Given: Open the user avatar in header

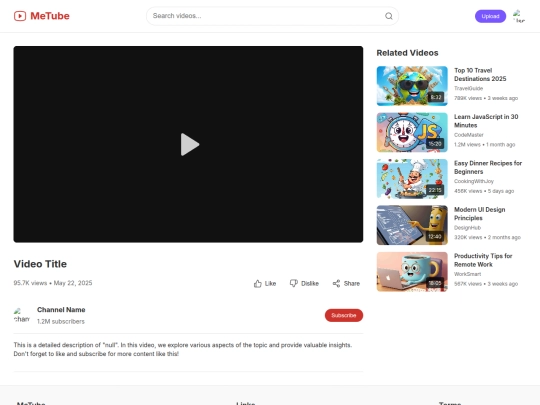Looking at the screenshot, I should coord(519,16).
